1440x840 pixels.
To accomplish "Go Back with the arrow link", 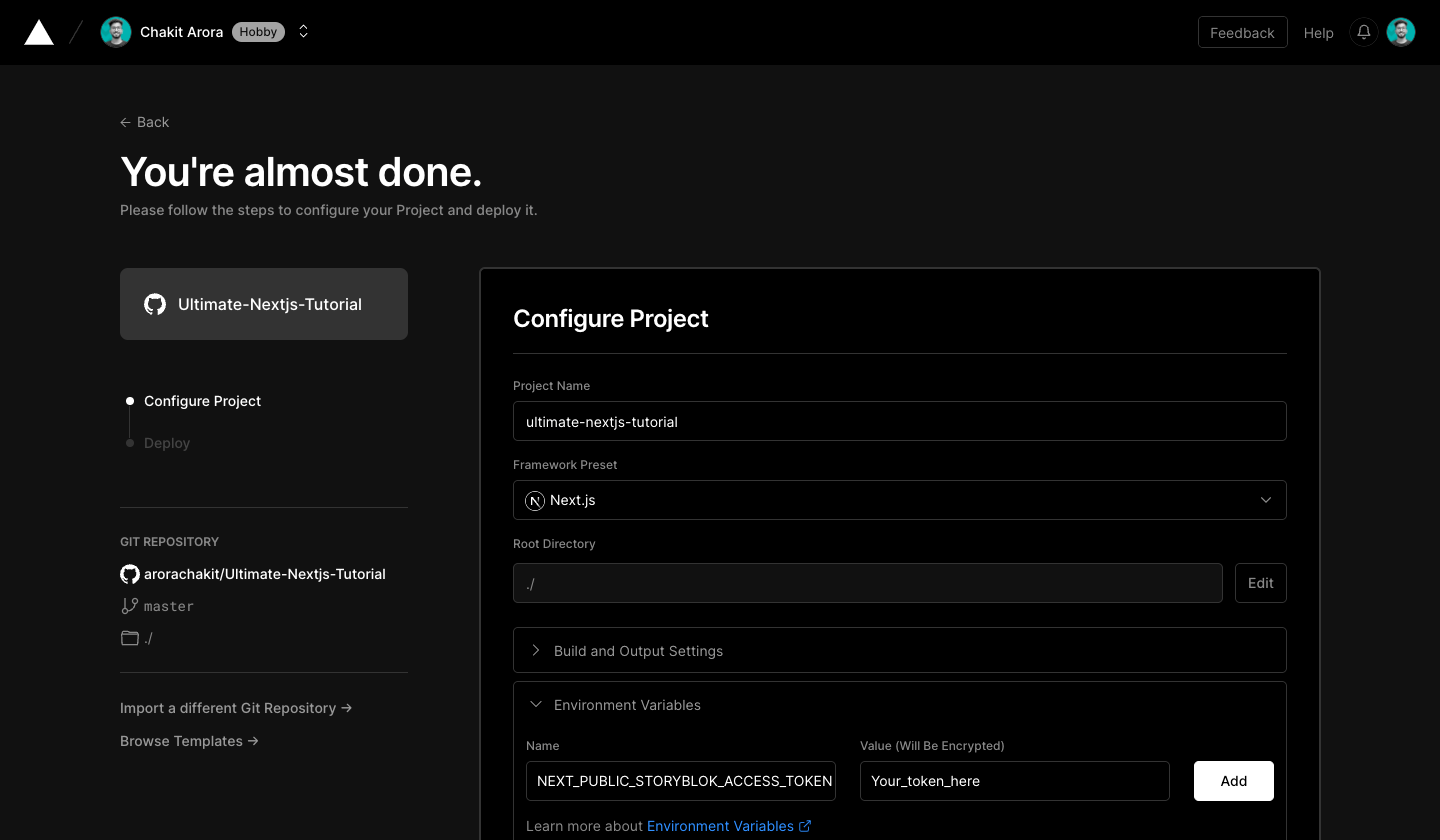I will tap(145, 122).
